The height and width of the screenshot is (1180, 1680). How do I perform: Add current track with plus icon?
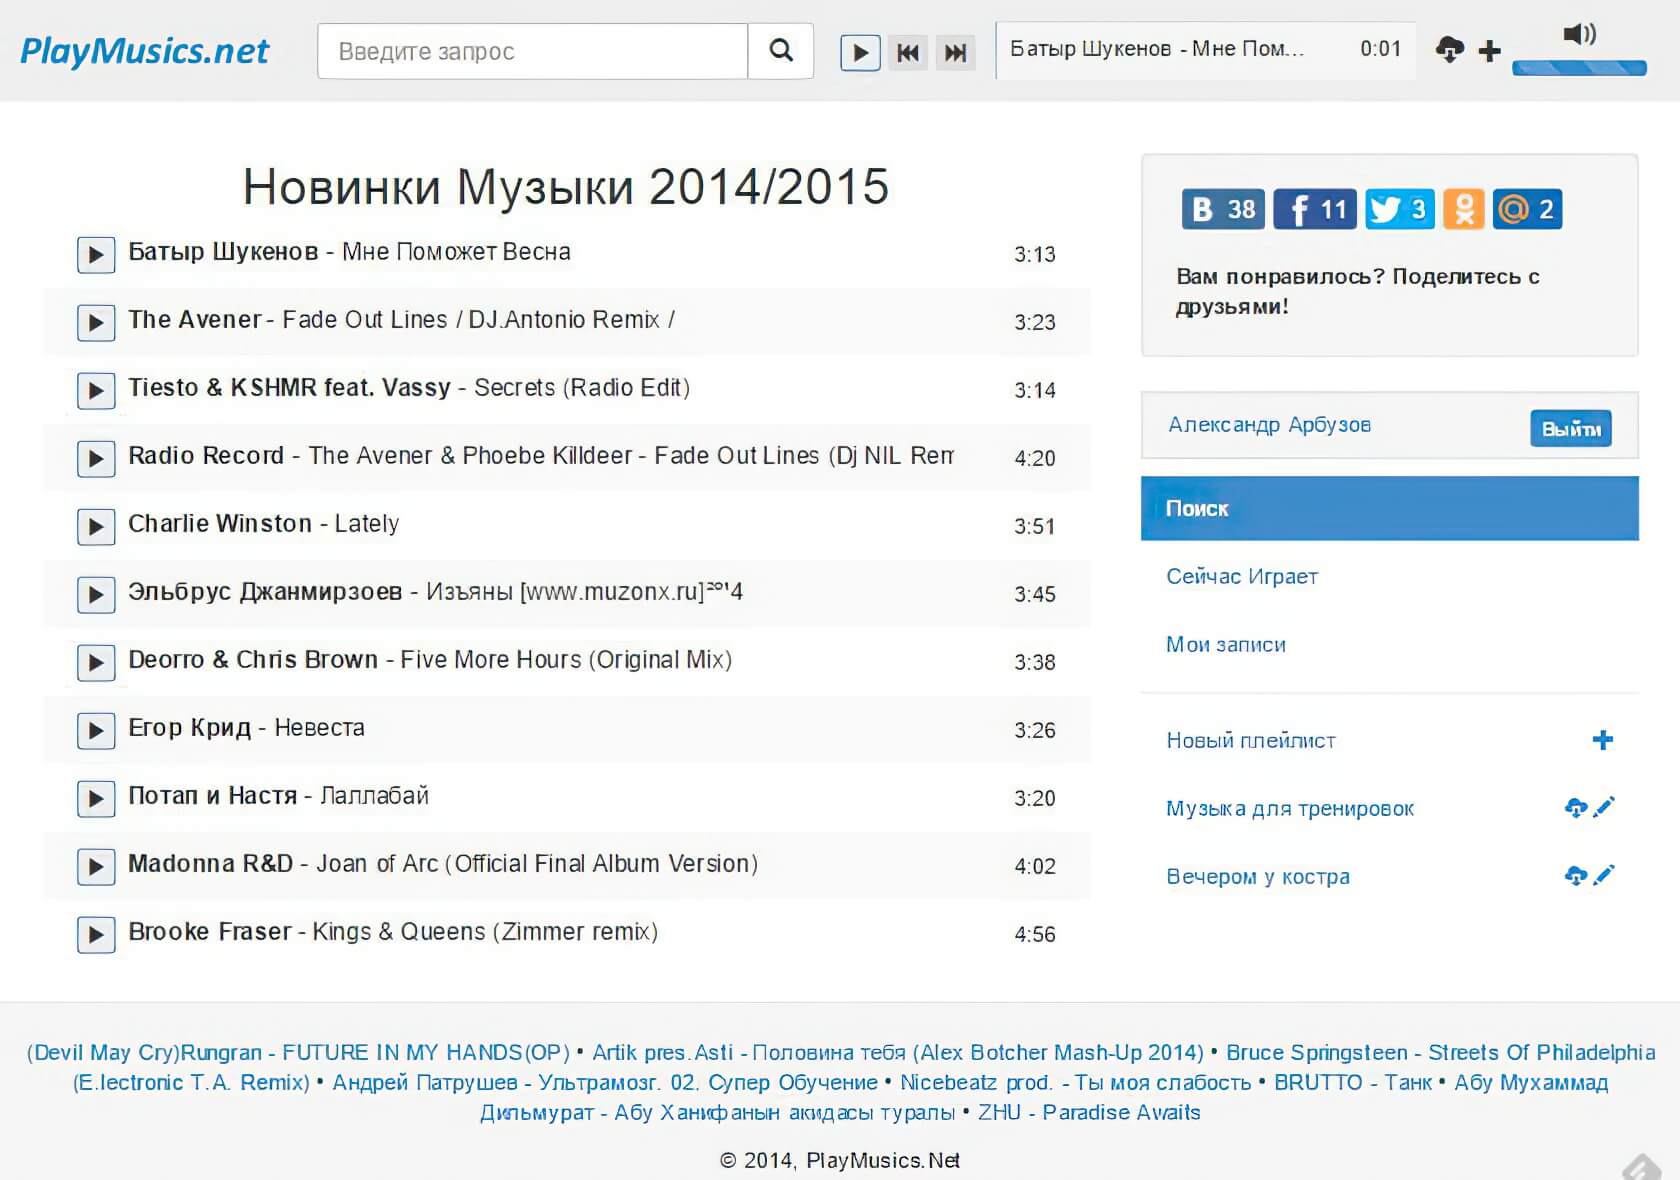1490,51
